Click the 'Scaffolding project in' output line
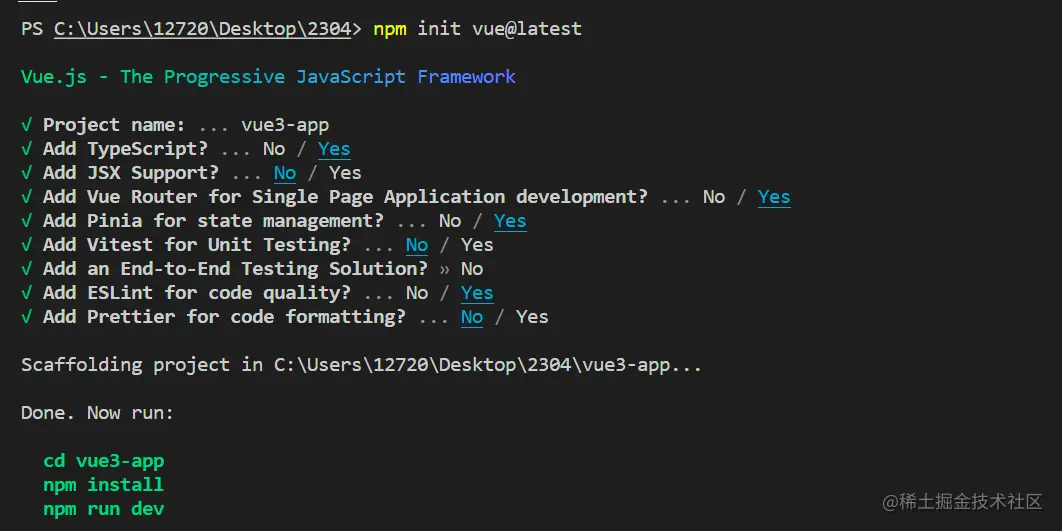 (361, 366)
